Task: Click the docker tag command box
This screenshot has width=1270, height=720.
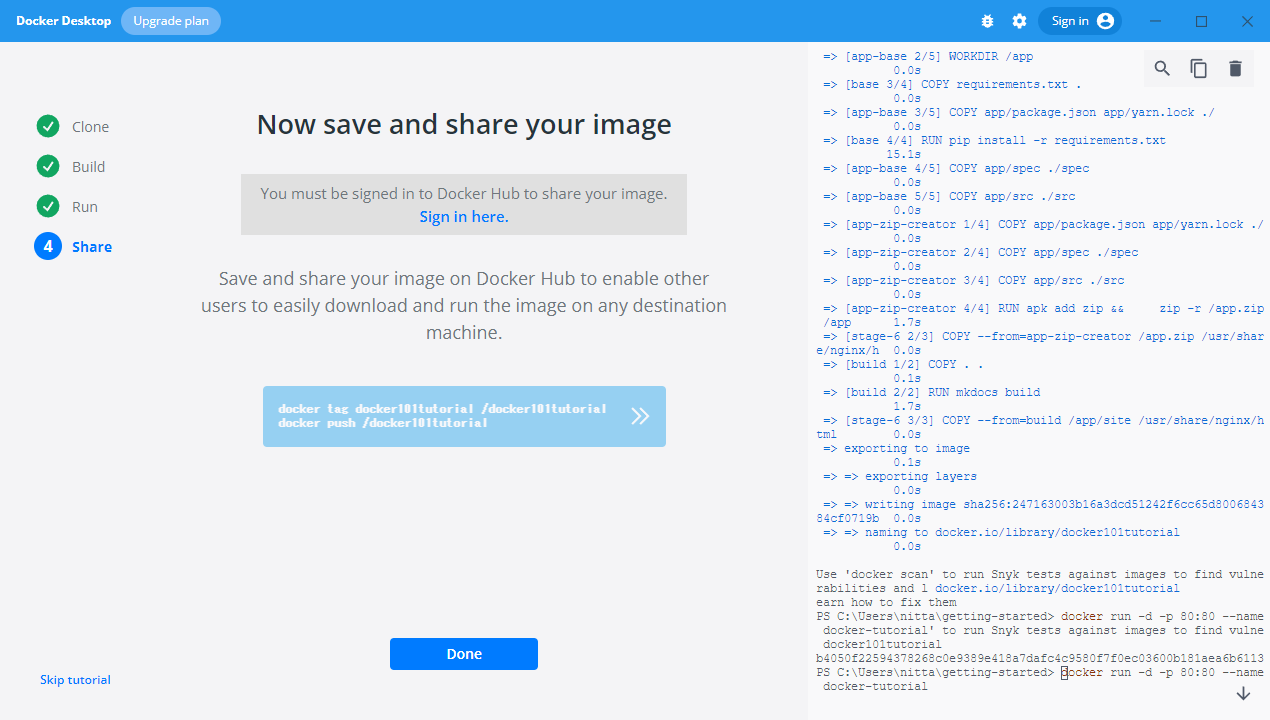Action: pyautogui.click(x=442, y=416)
